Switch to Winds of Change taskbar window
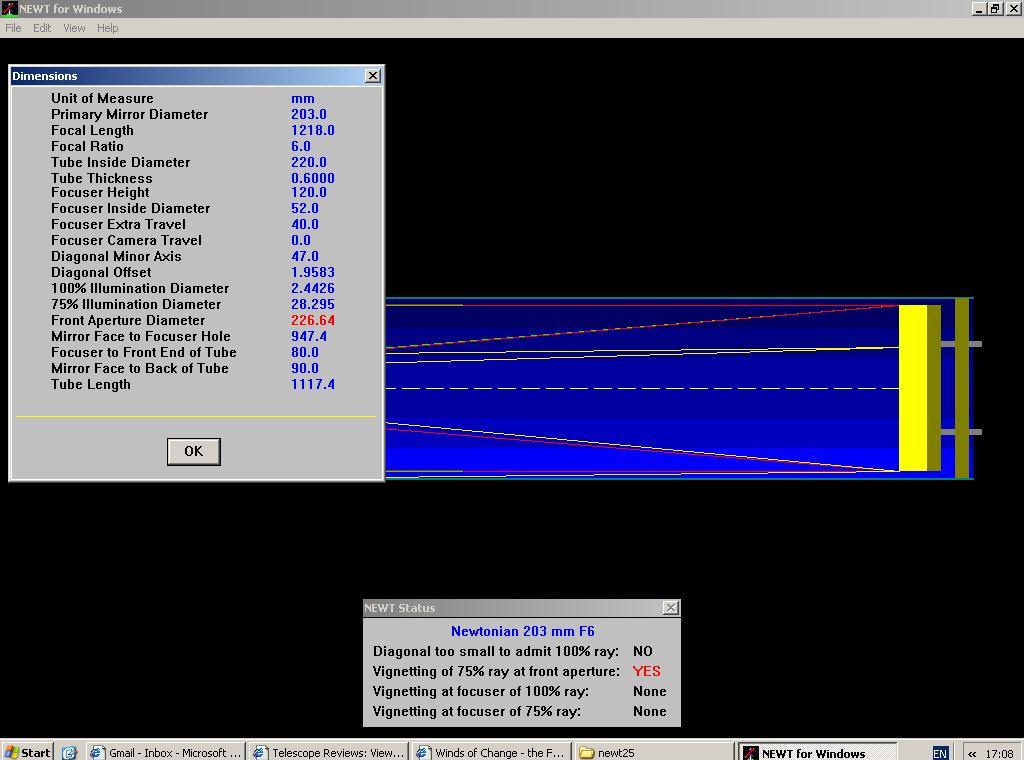Viewport: 1024px width, 760px height. 492,752
